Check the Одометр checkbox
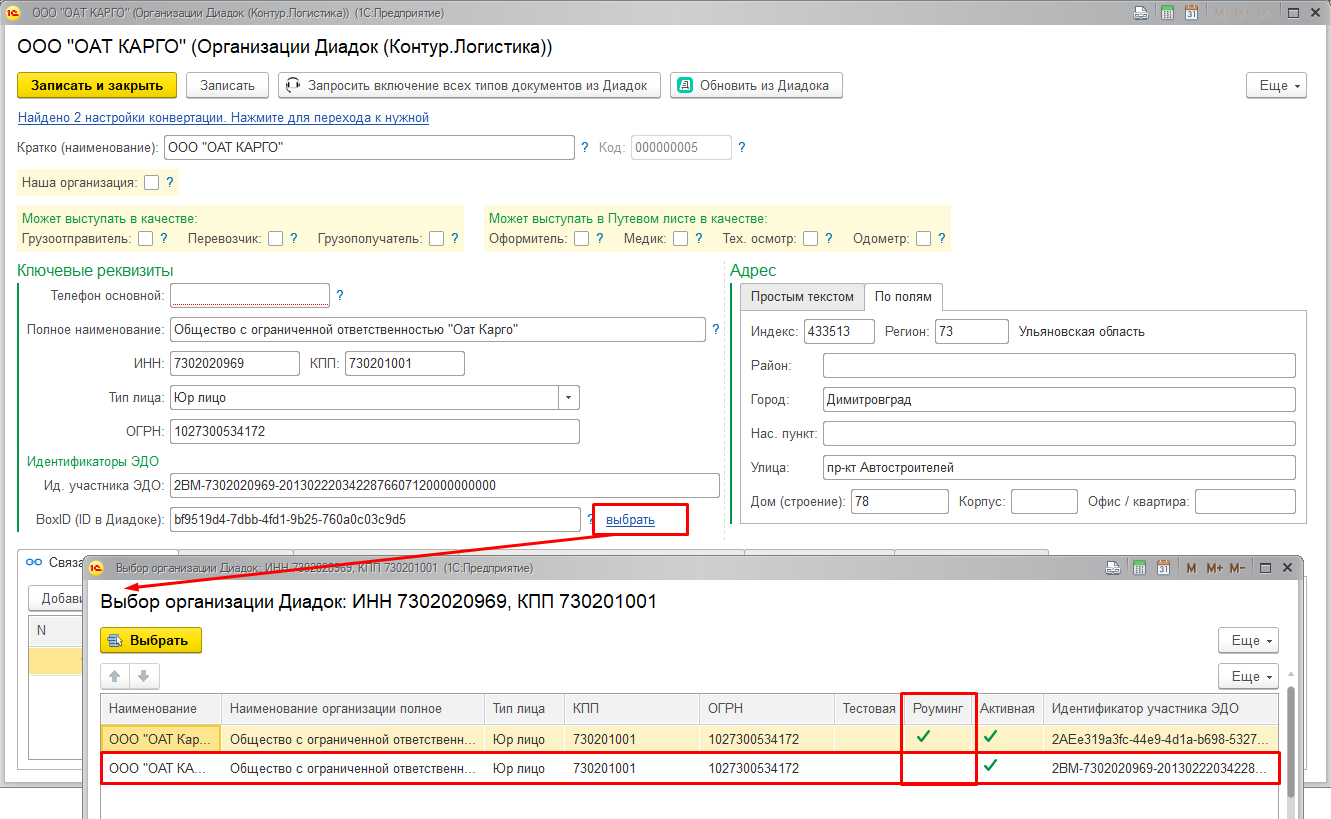Image resolution: width=1331 pixels, height=819 pixels. point(923,238)
